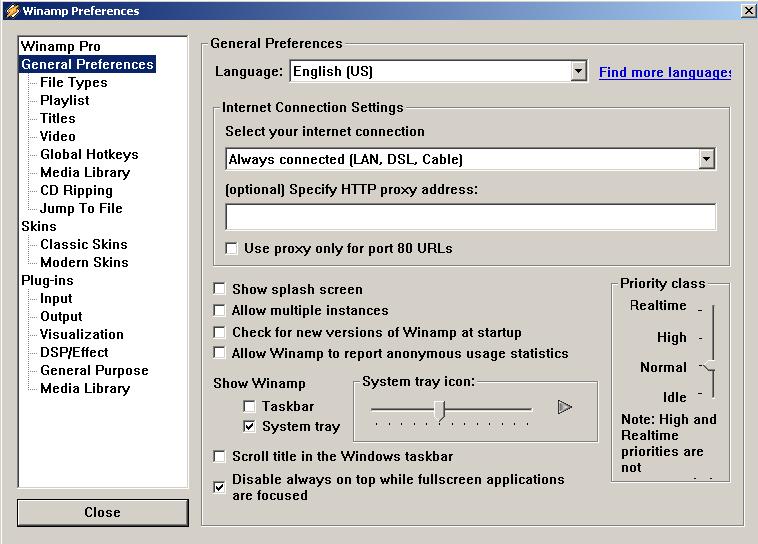Open Input plug-ins page

point(56,298)
